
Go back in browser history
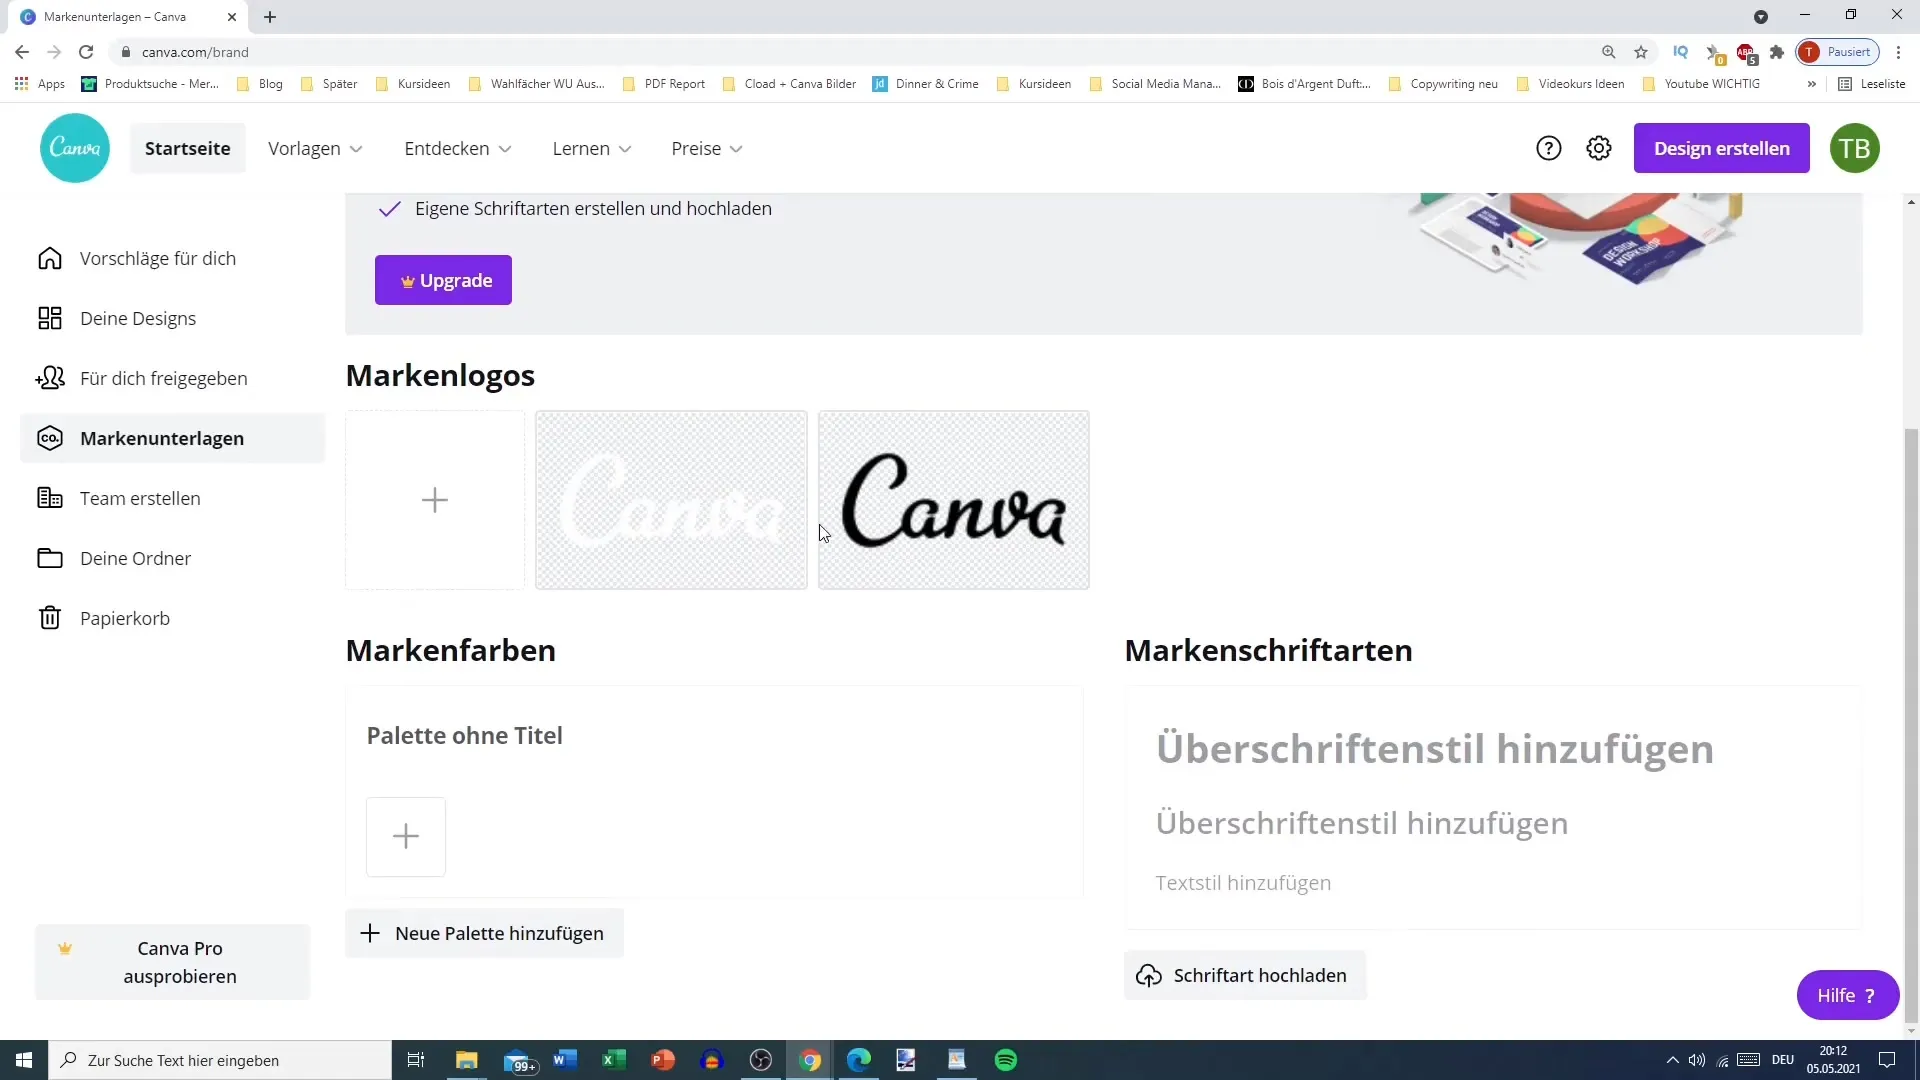[x=22, y=52]
